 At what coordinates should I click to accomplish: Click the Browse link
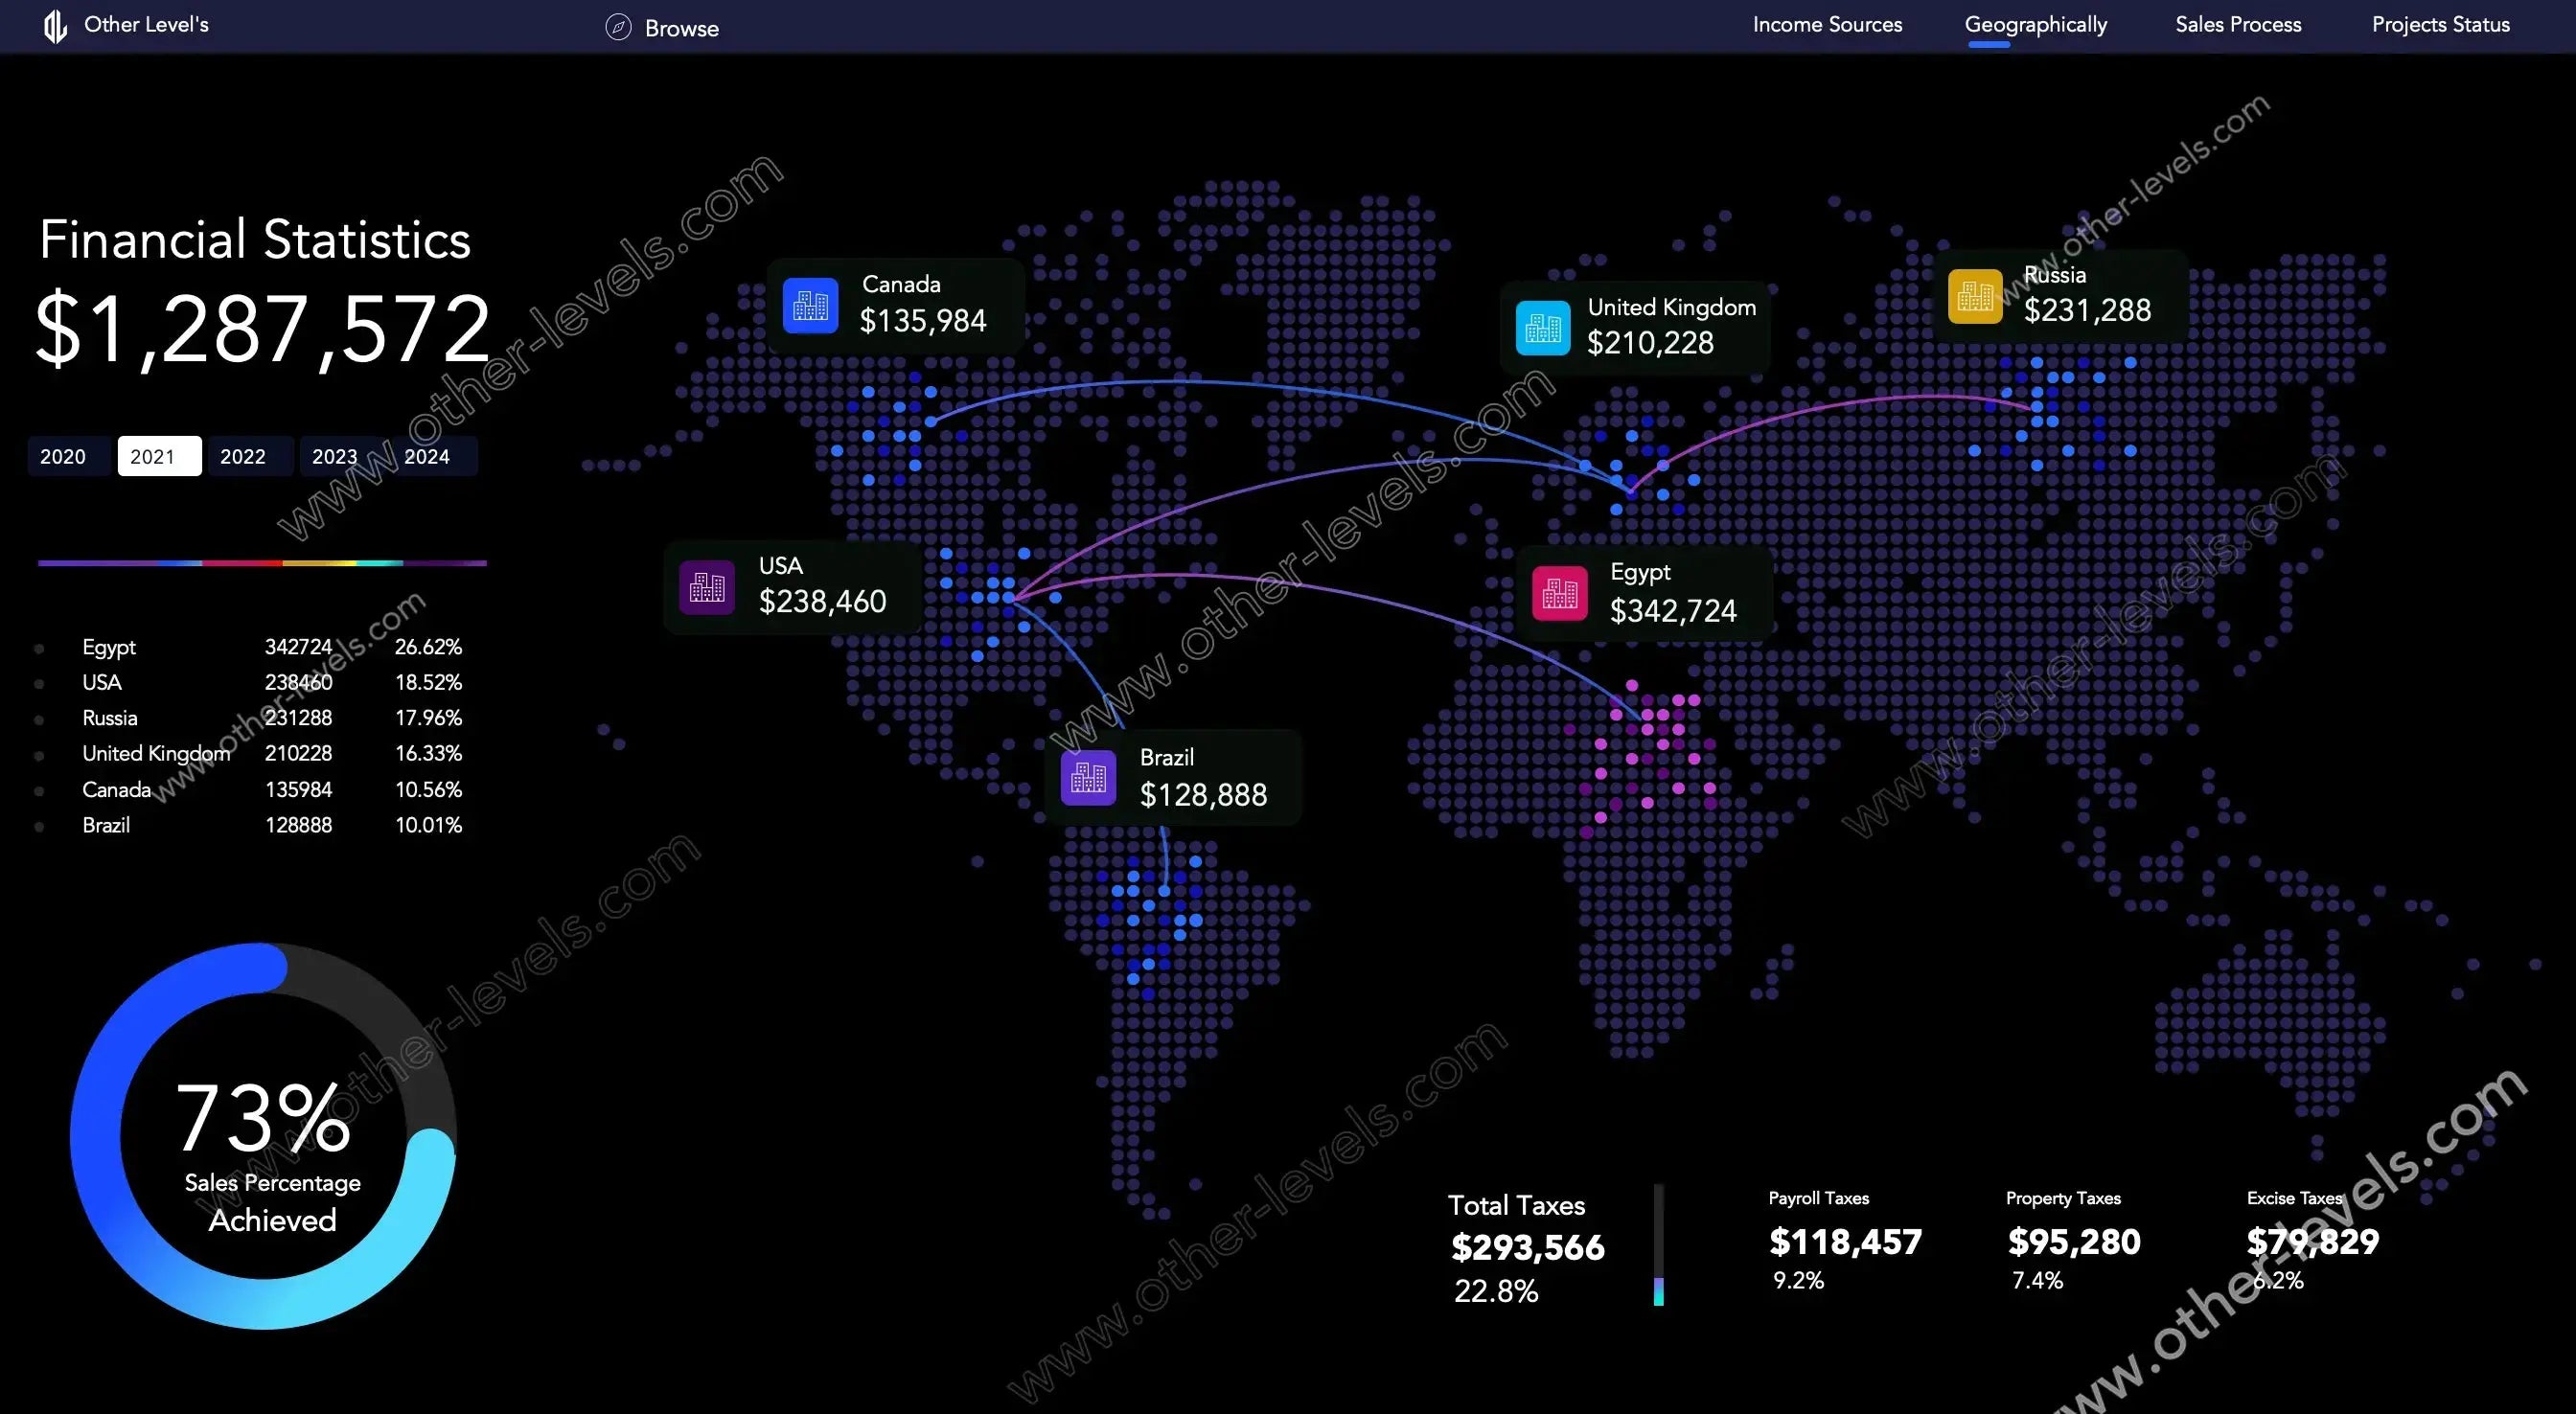point(681,28)
